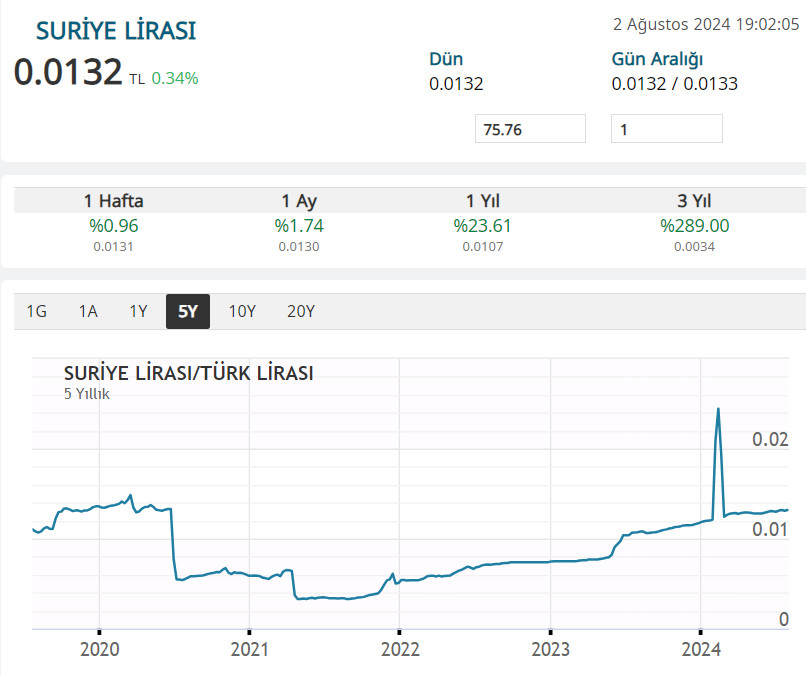
Task: Click the chart title SURİYE LİRASI/TÜRK LİRASI
Action: coord(189,373)
